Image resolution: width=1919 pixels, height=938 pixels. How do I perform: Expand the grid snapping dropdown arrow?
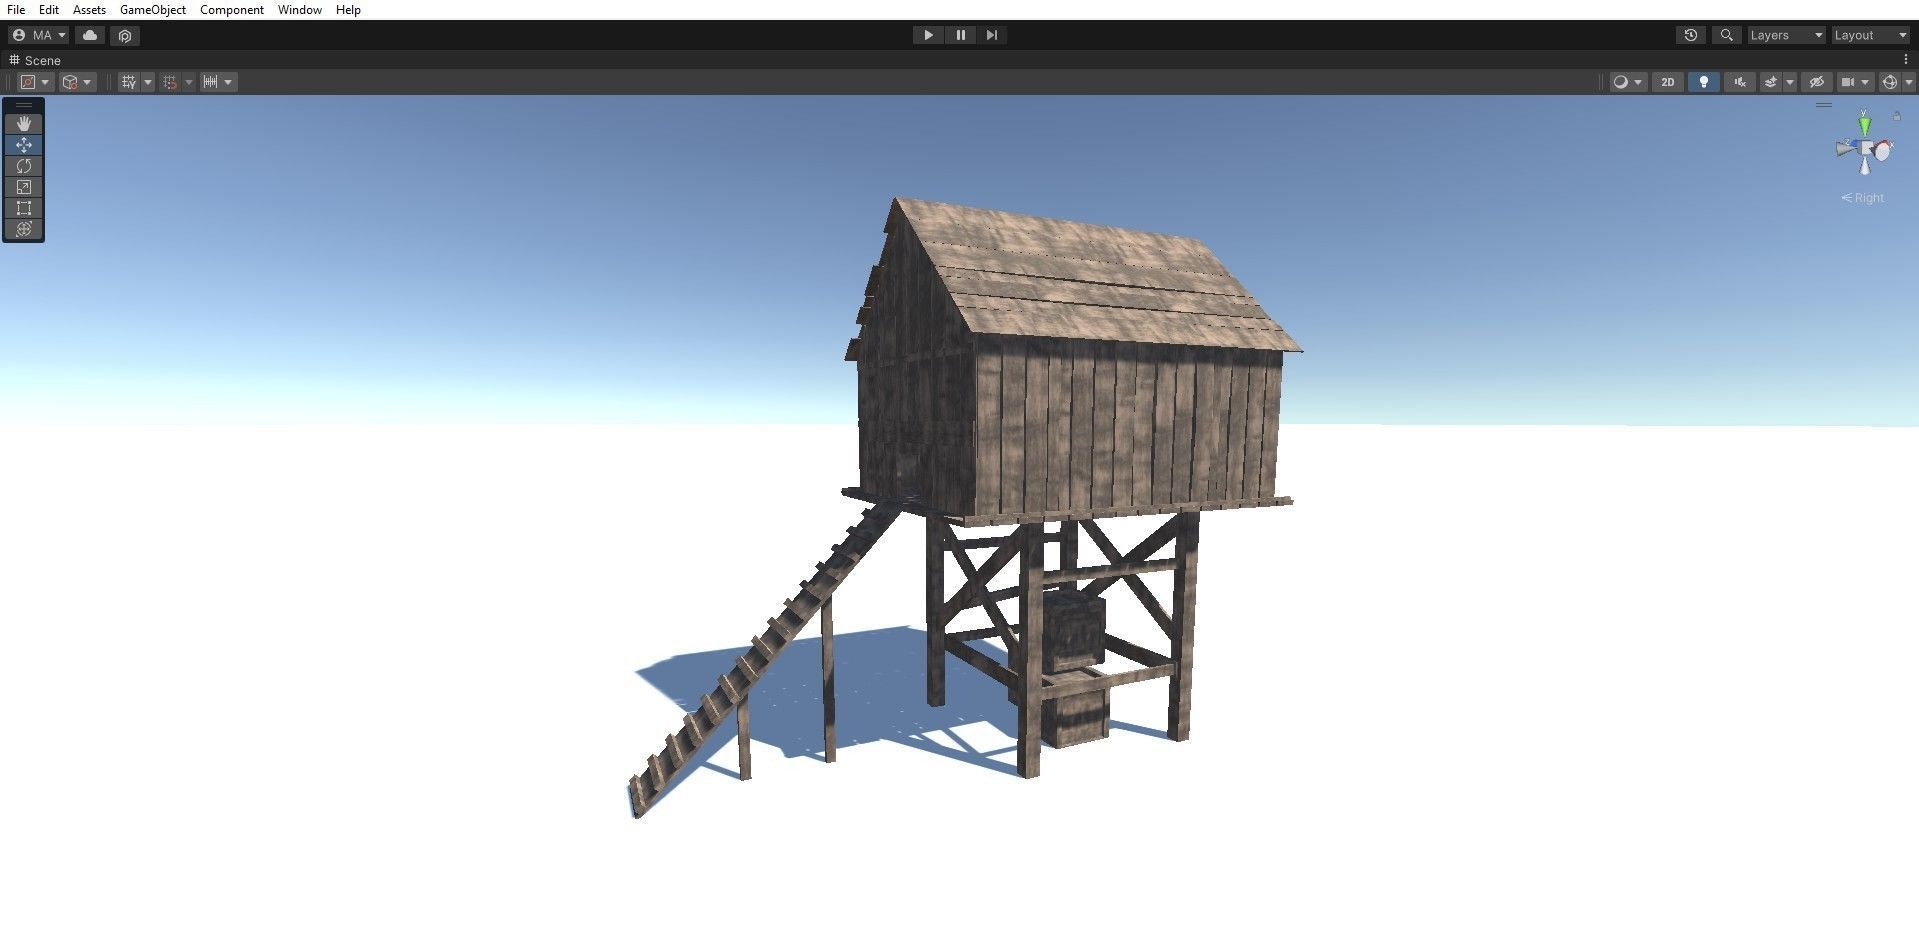tap(189, 82)
